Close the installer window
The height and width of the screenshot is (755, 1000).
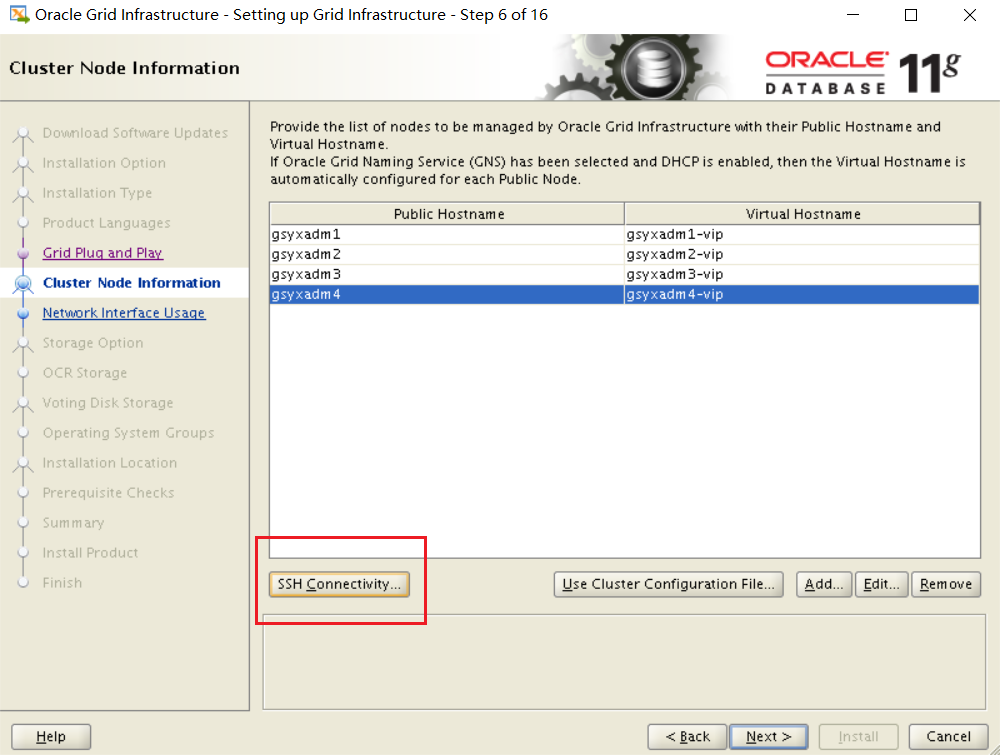click(969, 15)
